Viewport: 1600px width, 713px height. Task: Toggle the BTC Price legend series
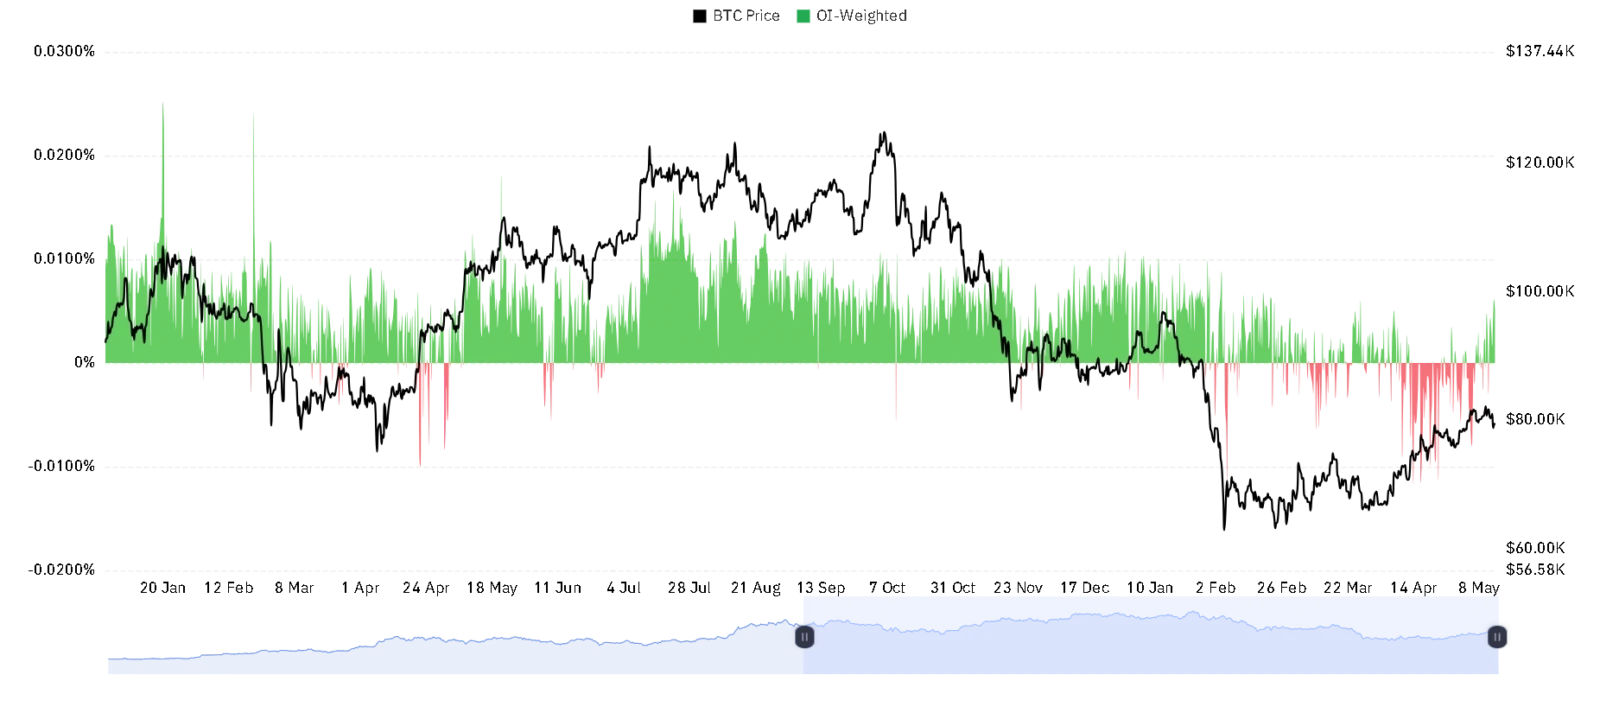click(x=736, y=16)
